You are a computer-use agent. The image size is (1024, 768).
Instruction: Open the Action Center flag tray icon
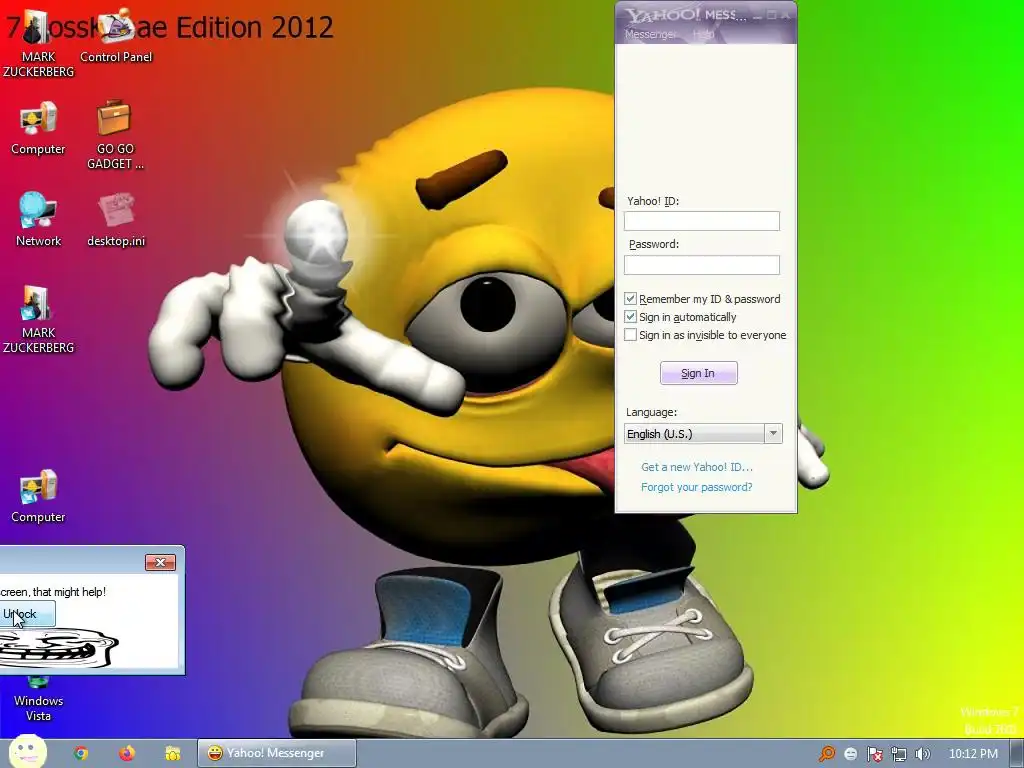(x=874, y=754)
